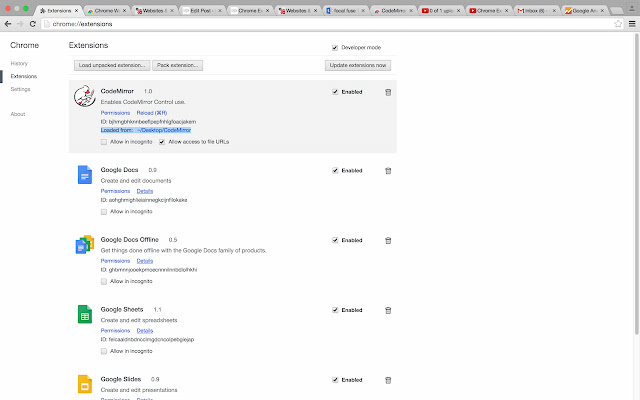Viewport: 640px width, 400px height.
Task: Switch to the Edit Post tab
Action: pos(202,11)
